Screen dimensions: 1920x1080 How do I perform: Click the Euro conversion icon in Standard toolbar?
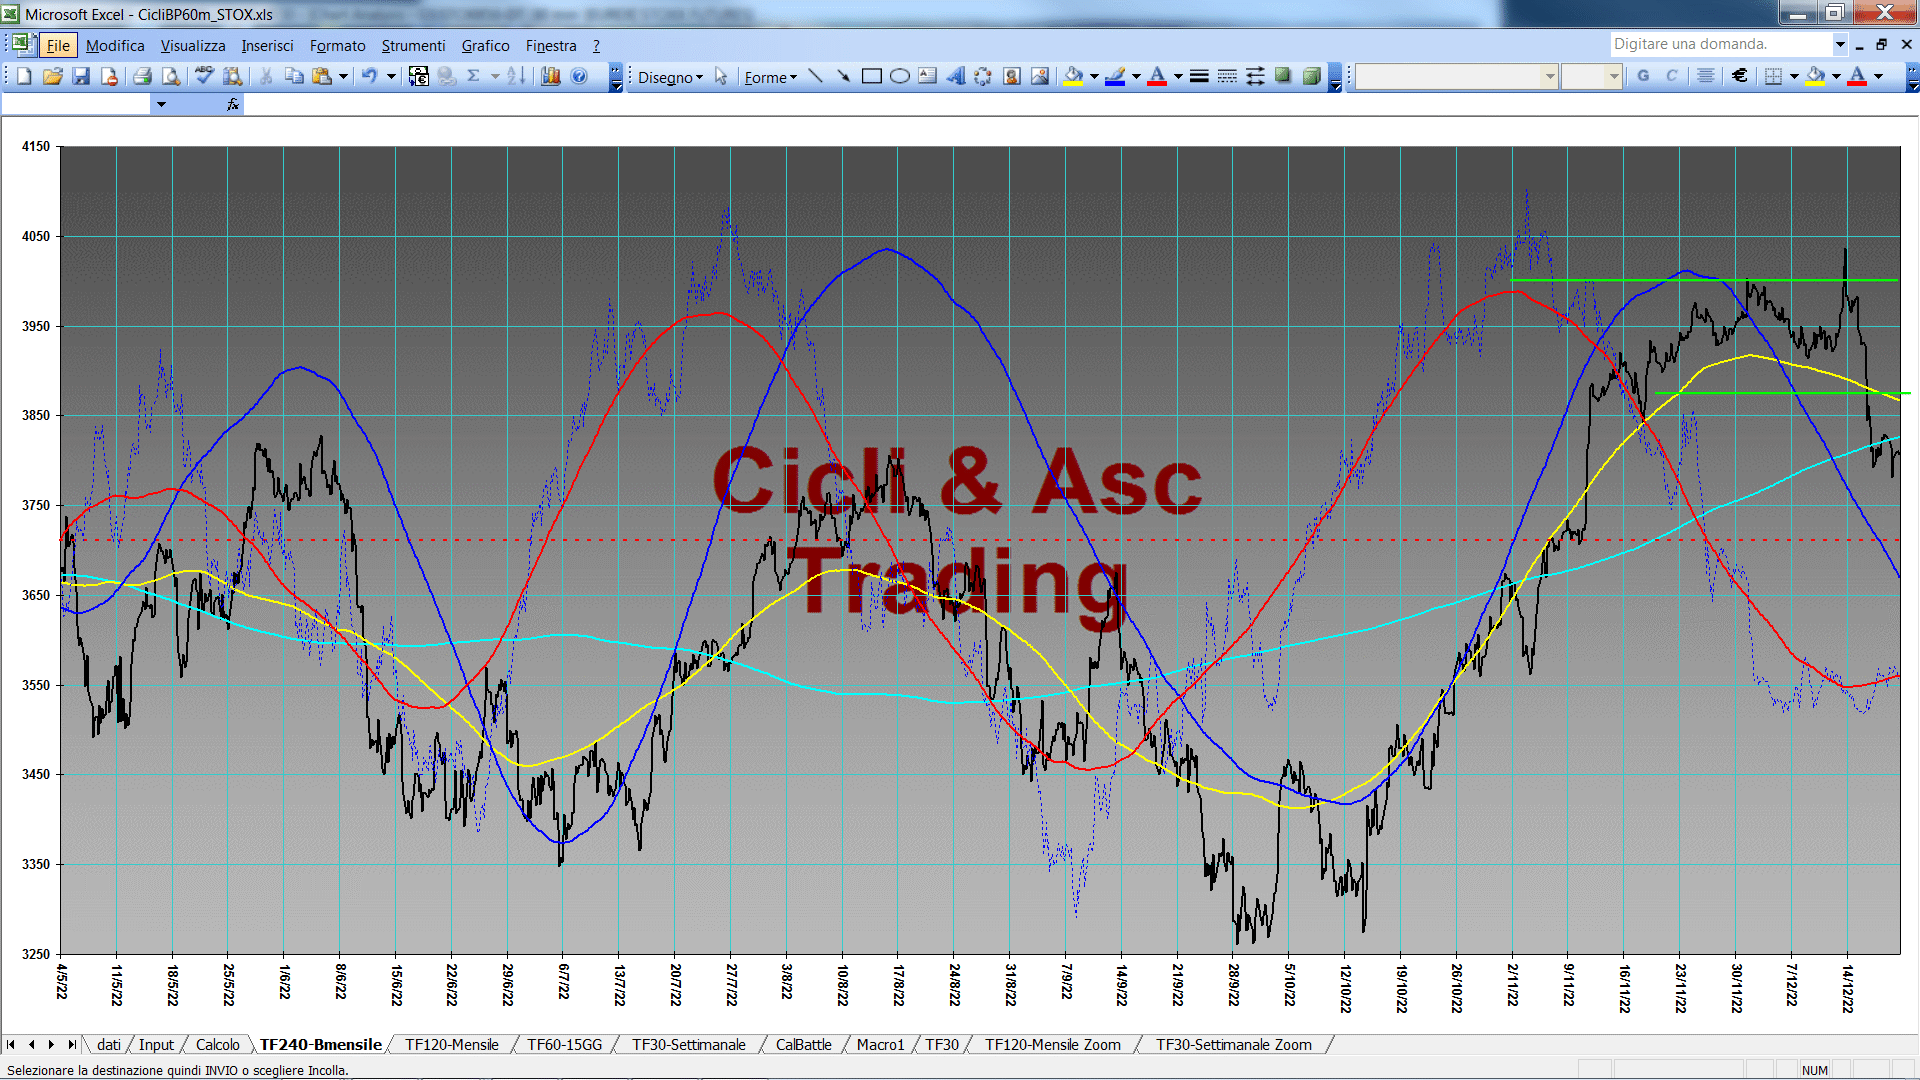click(x=419, y=76)
